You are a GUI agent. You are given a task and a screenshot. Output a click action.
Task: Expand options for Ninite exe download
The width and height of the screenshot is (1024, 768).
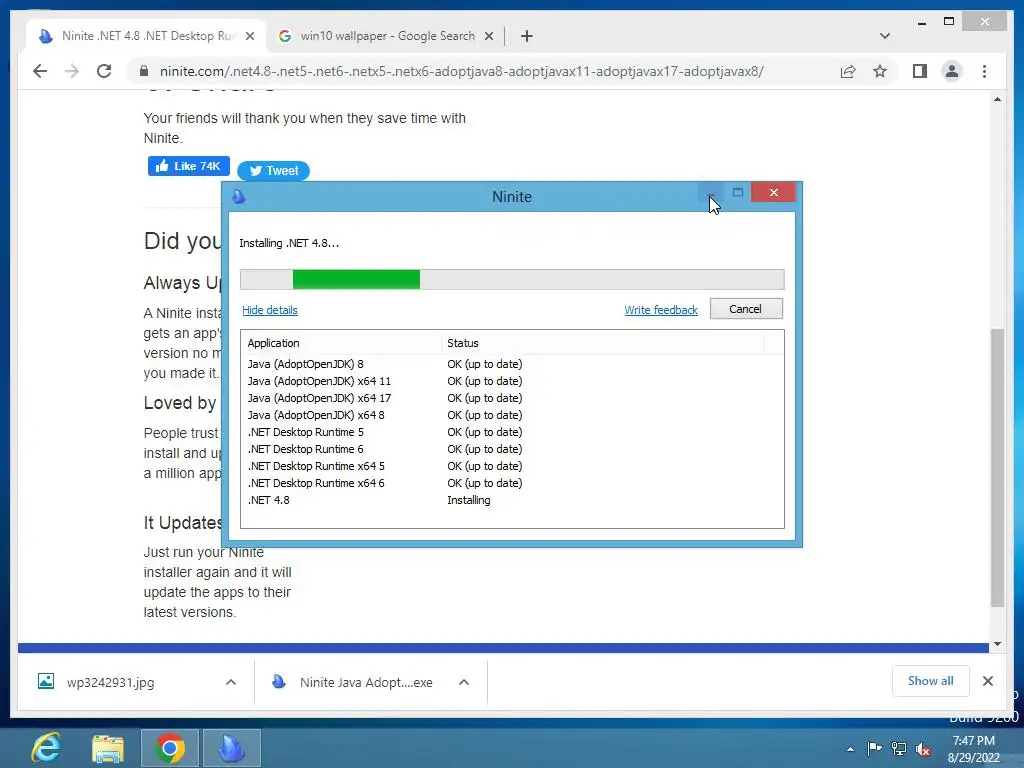(464, 682)
